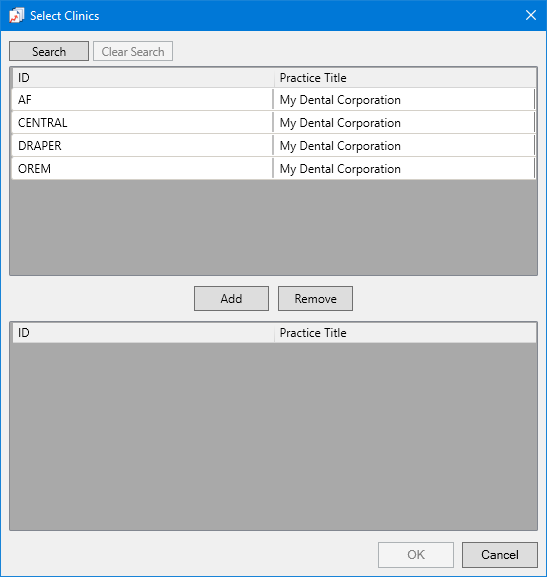Select the CENTRAL clinic row

pos(274,123)
